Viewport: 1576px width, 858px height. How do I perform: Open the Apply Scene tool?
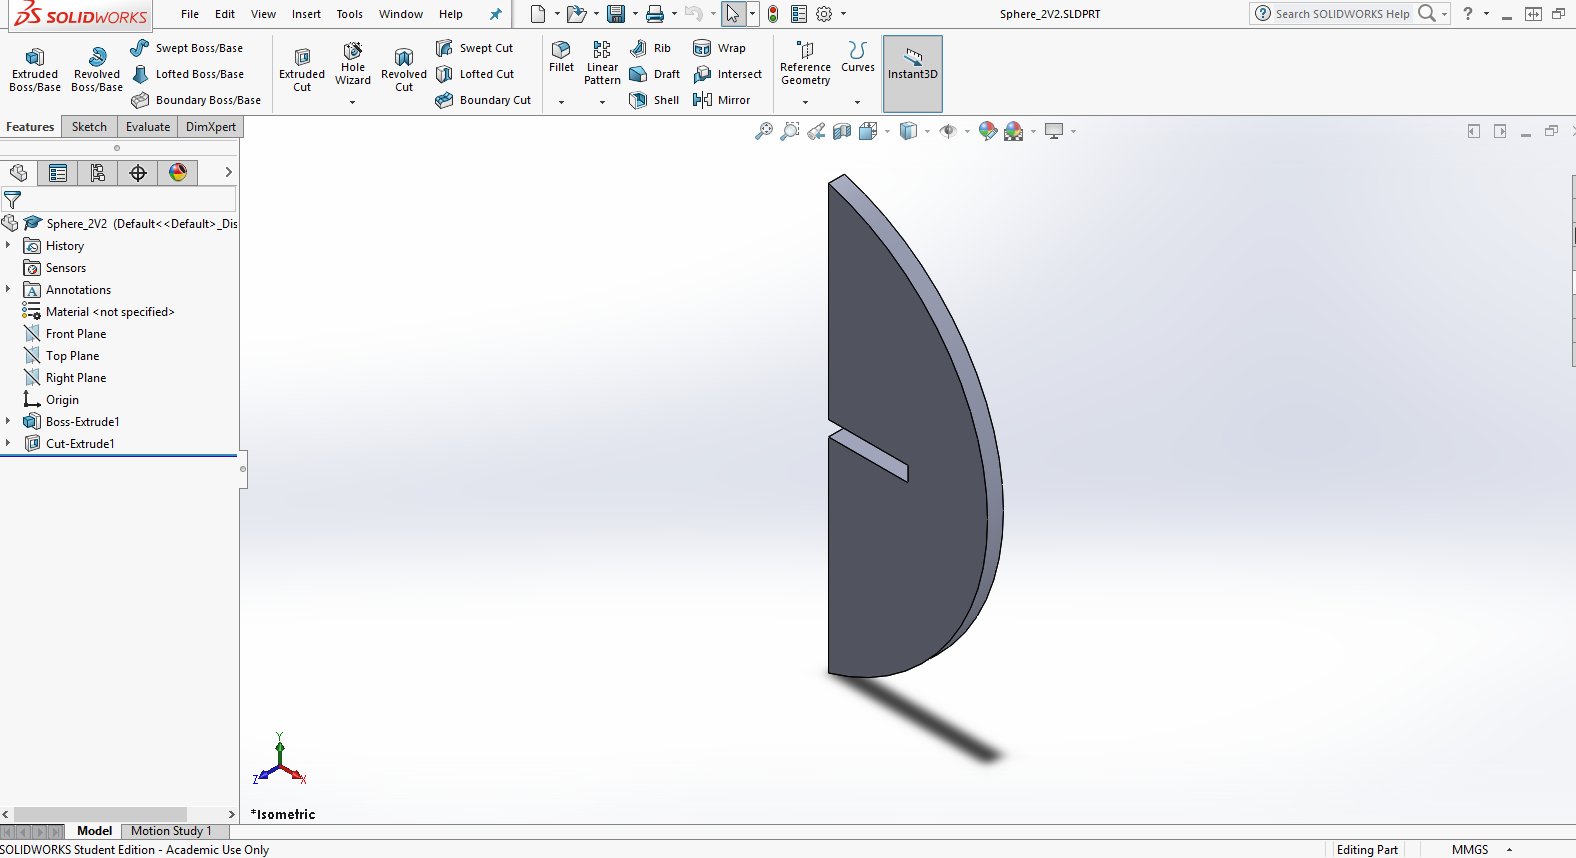(1013, 131)
